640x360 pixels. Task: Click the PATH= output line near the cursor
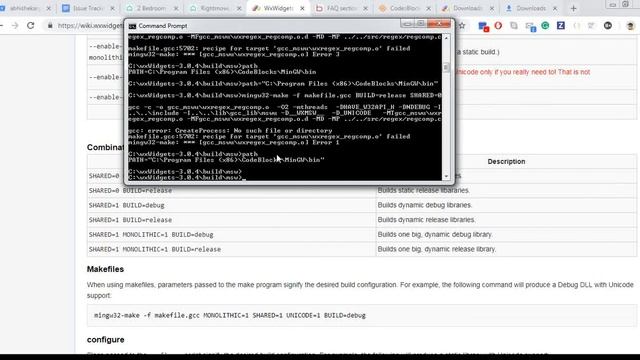click(227, 160)
